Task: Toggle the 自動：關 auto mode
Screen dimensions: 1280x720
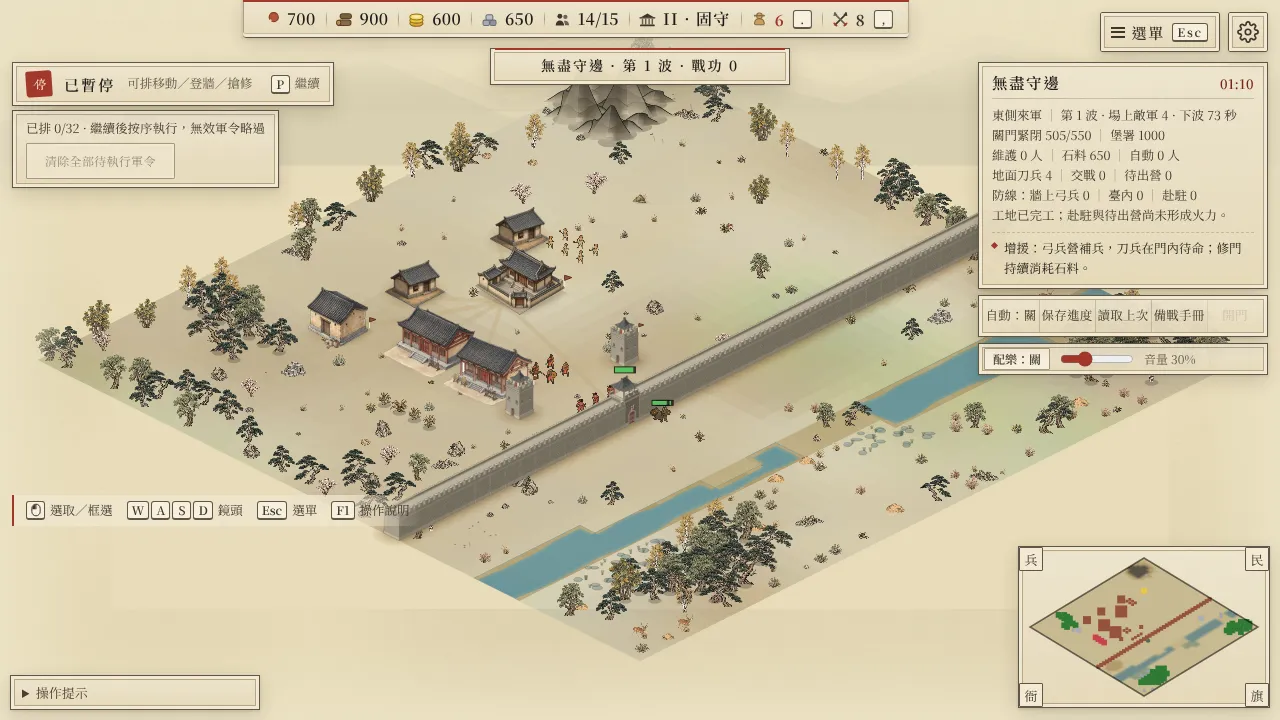Action: [1011, 315]
